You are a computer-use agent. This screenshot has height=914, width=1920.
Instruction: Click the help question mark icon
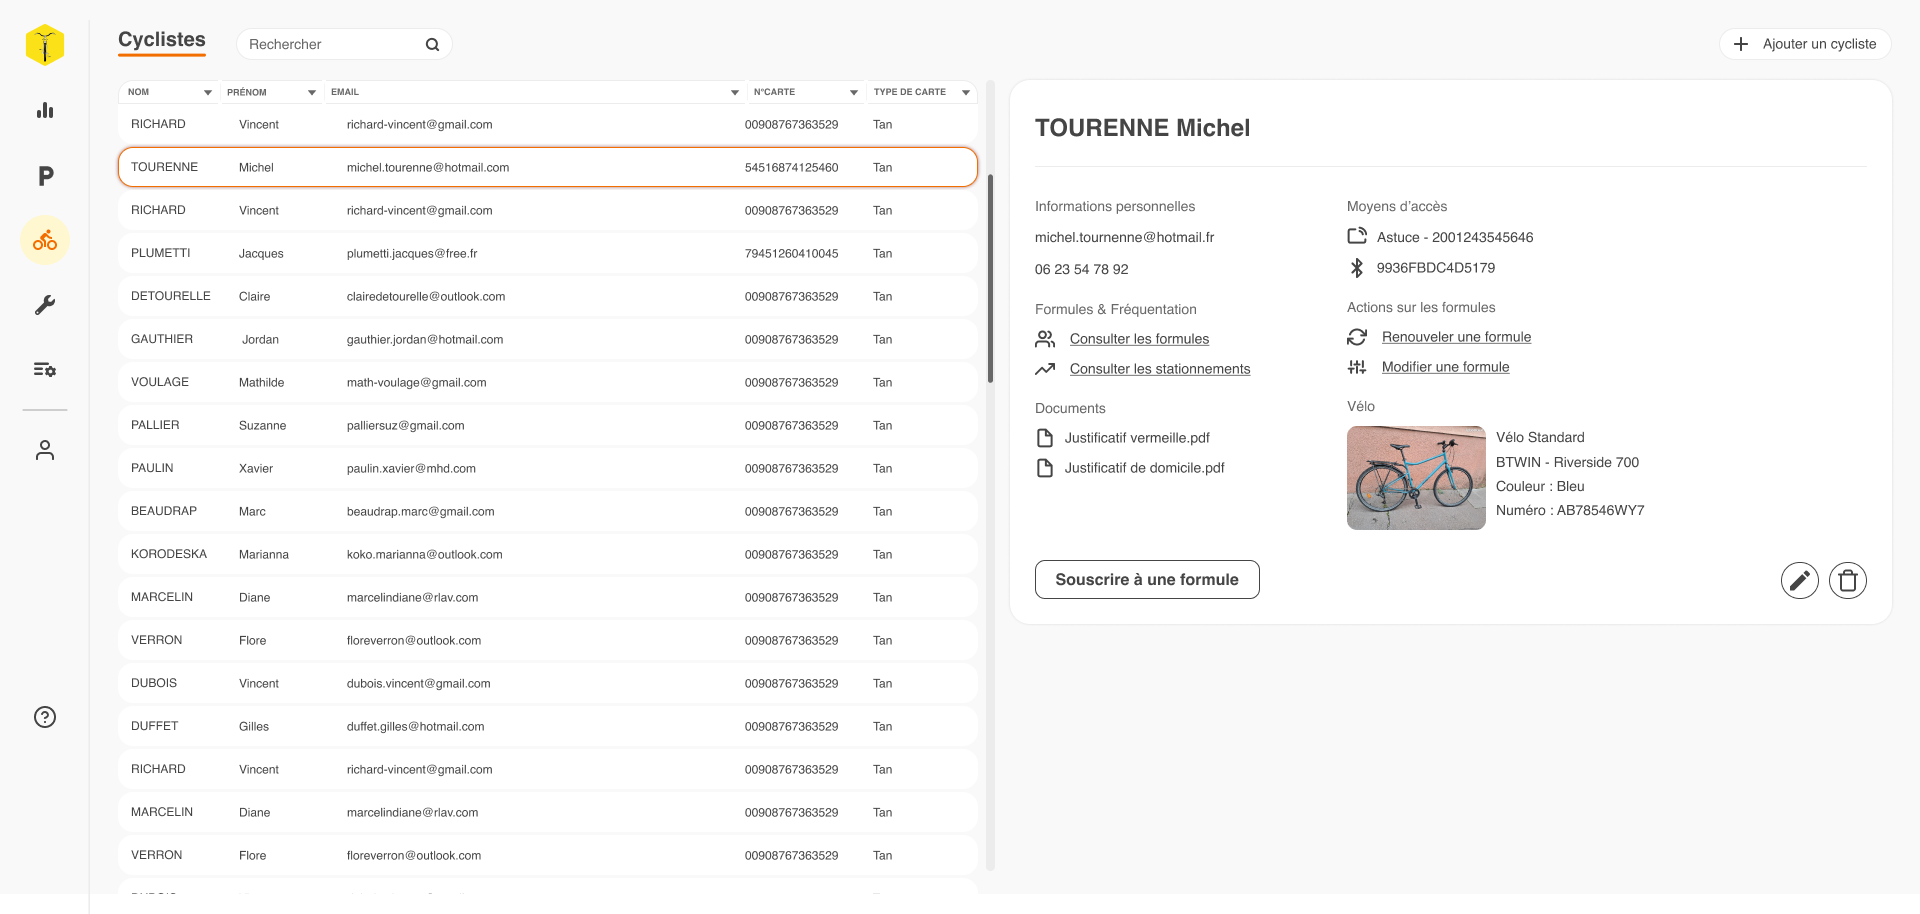click(45, 717)
